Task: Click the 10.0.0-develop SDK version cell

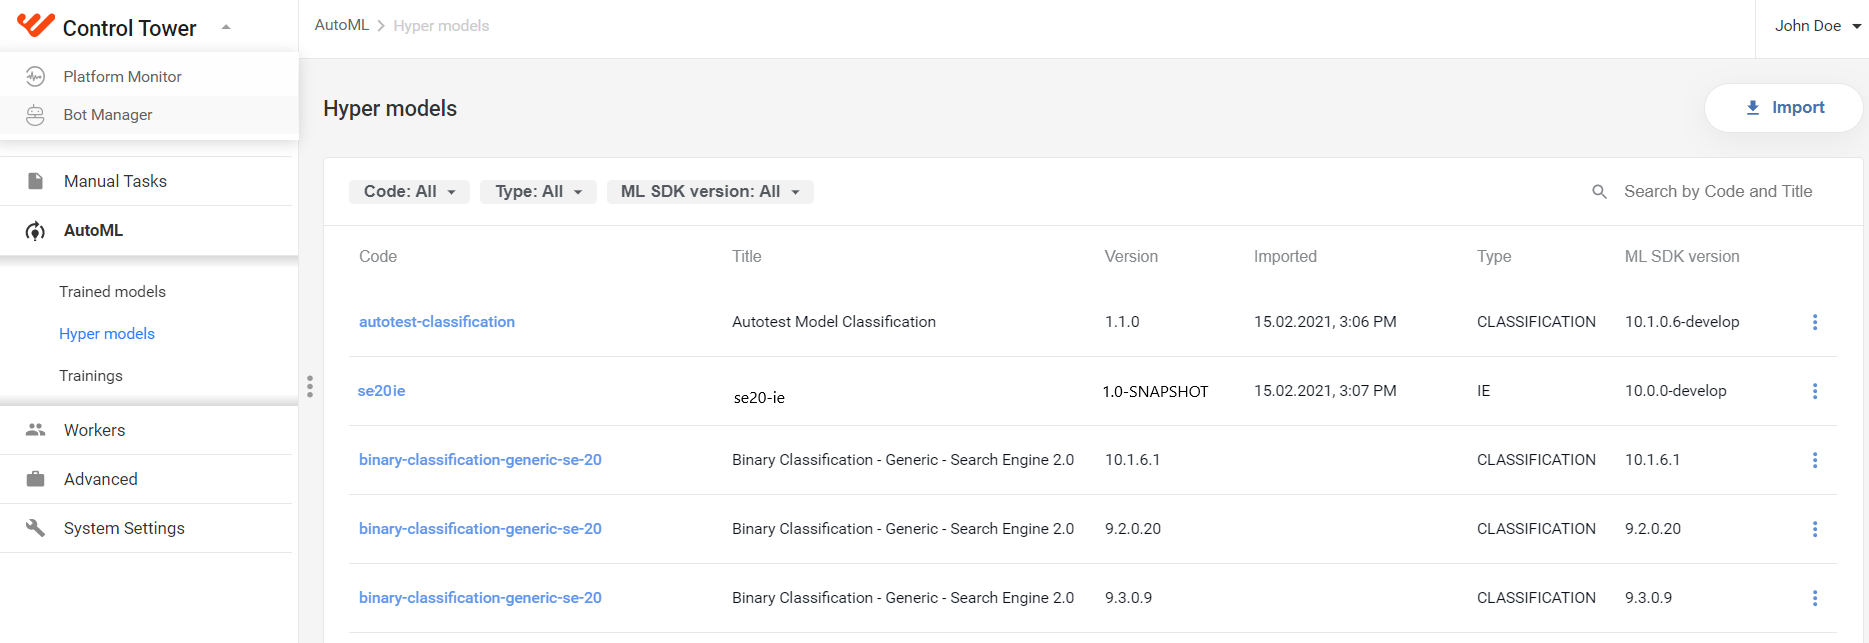Action: pos(1676,391)
